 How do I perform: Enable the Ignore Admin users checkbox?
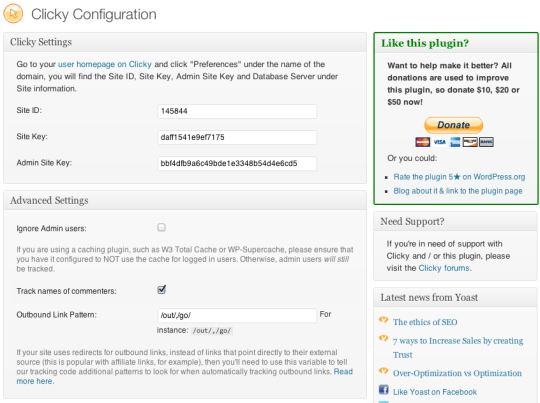click(161, 227)
